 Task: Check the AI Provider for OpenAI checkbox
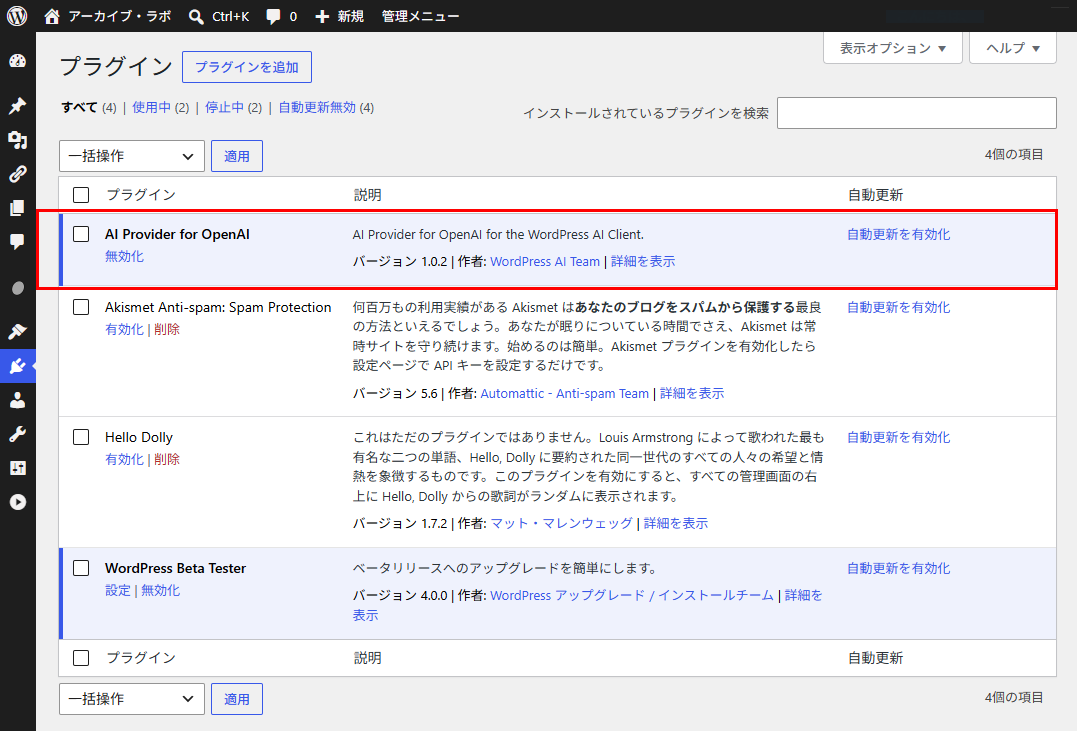point(81,234)
